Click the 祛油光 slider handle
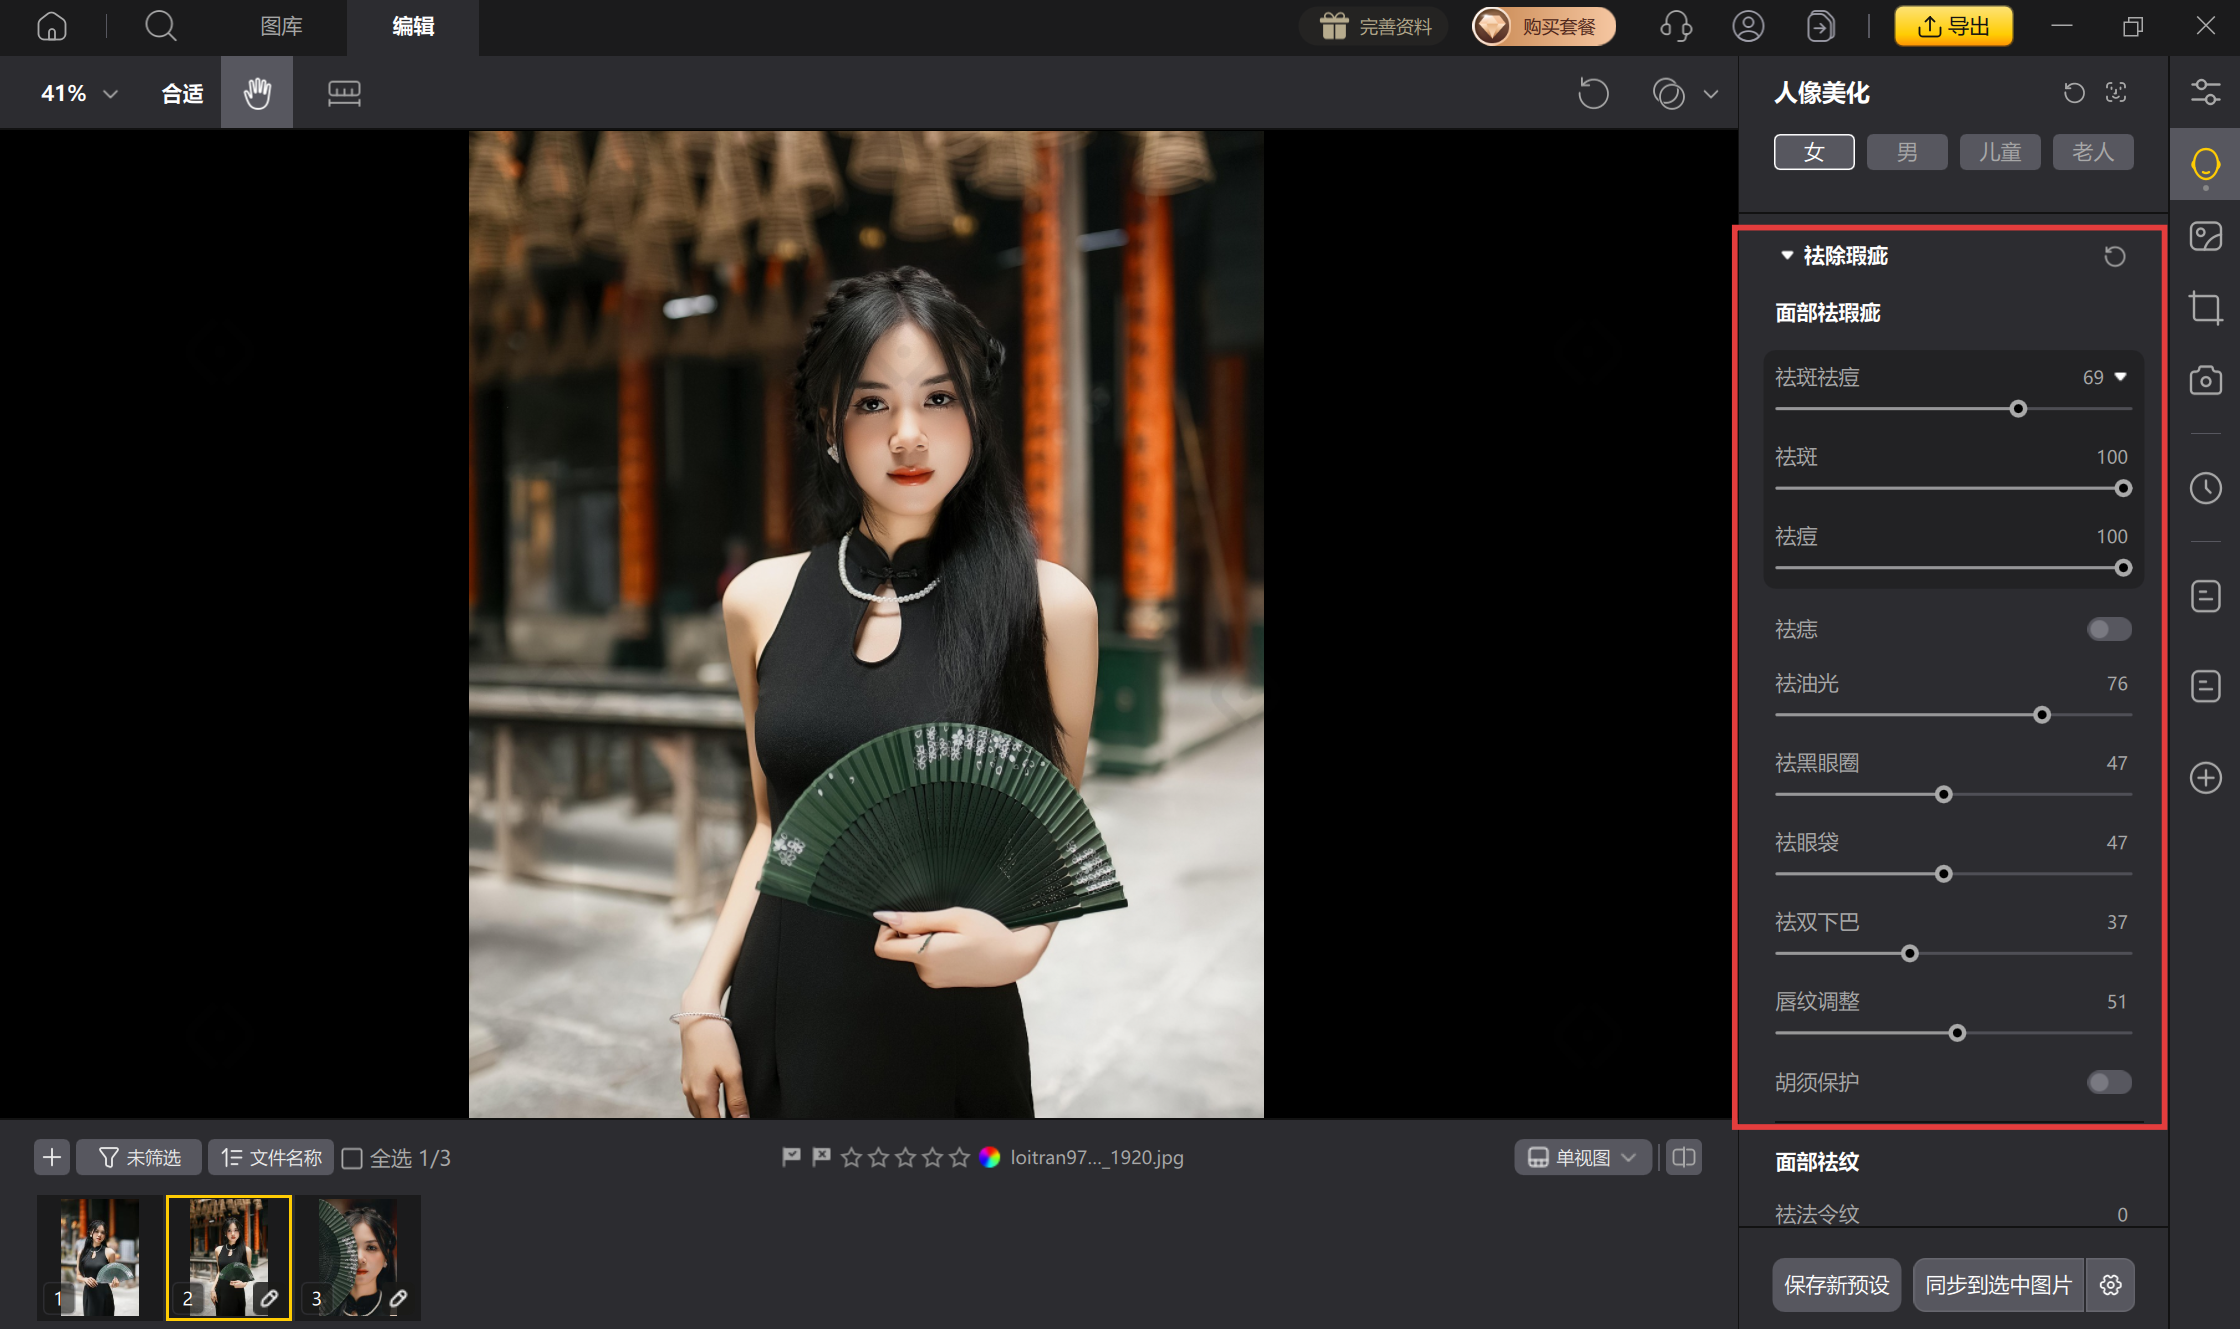Image resolution: width=2240 pixels, height=1329 pixels. 2042,715
